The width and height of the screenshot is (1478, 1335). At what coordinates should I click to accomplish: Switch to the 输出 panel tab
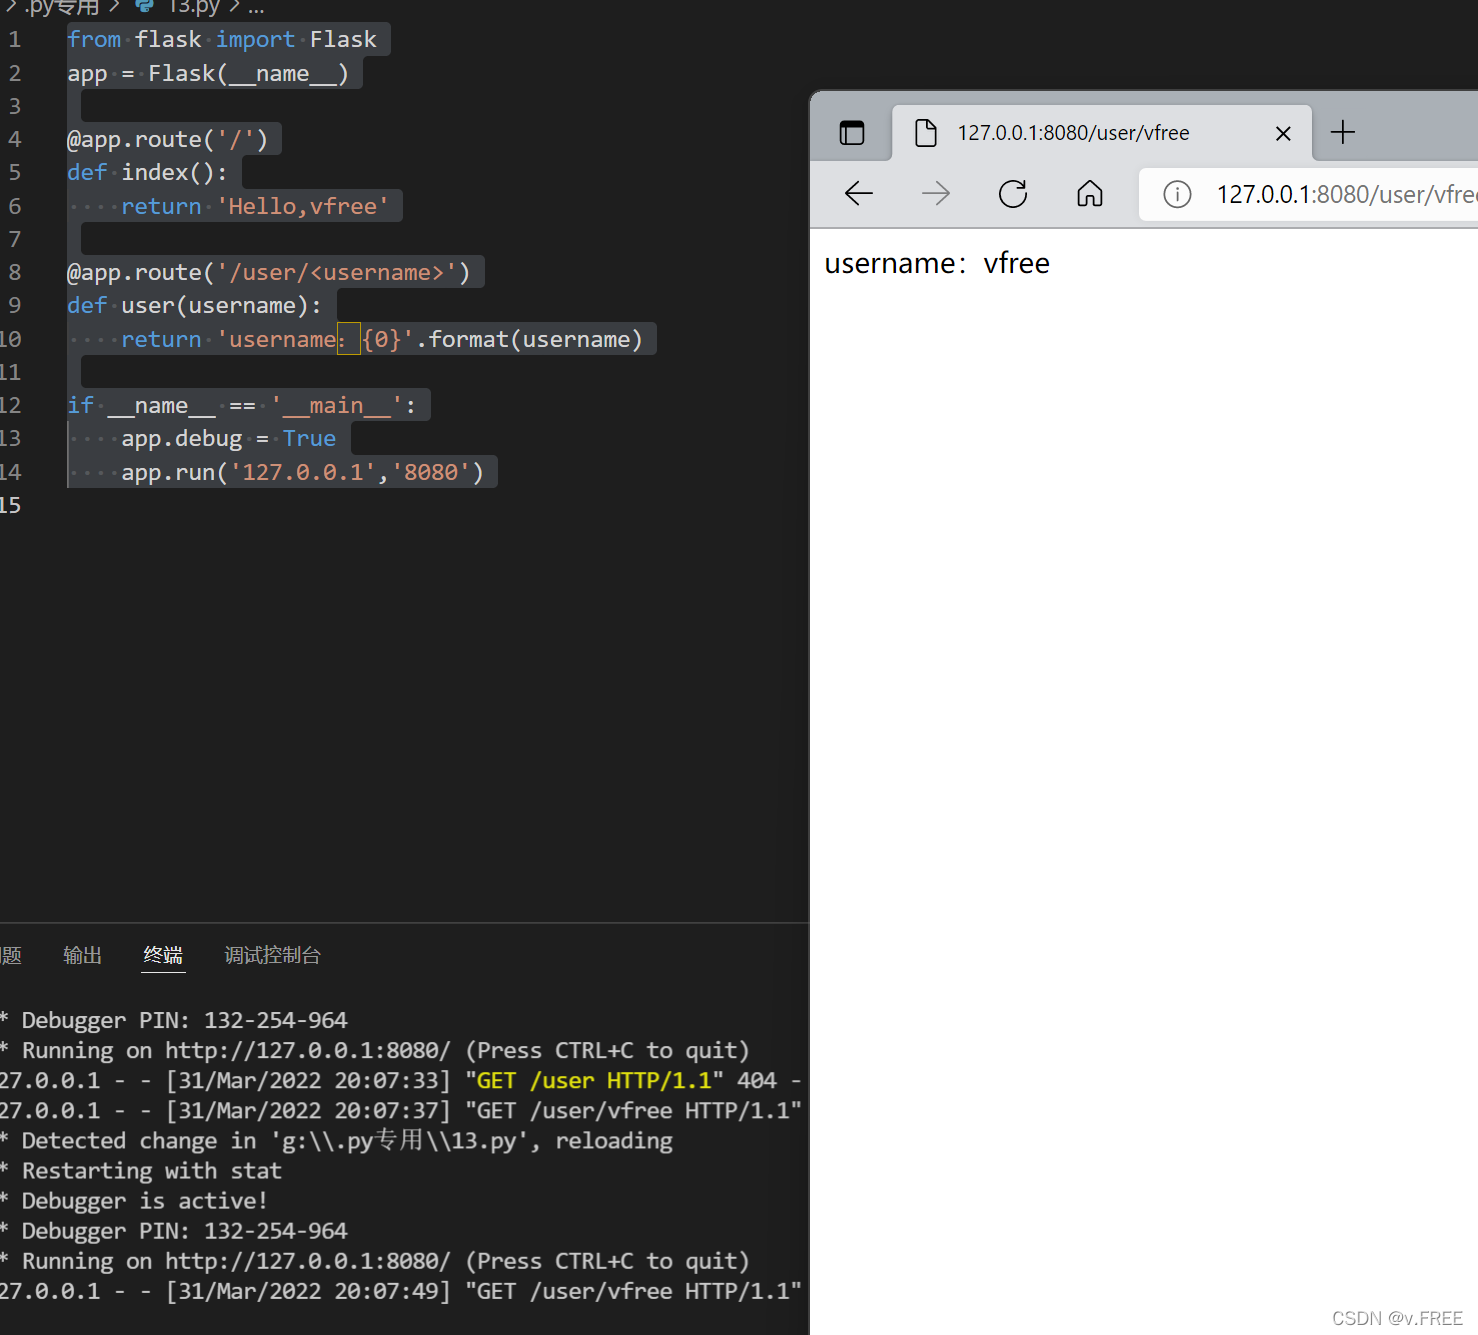coord(82,955)
